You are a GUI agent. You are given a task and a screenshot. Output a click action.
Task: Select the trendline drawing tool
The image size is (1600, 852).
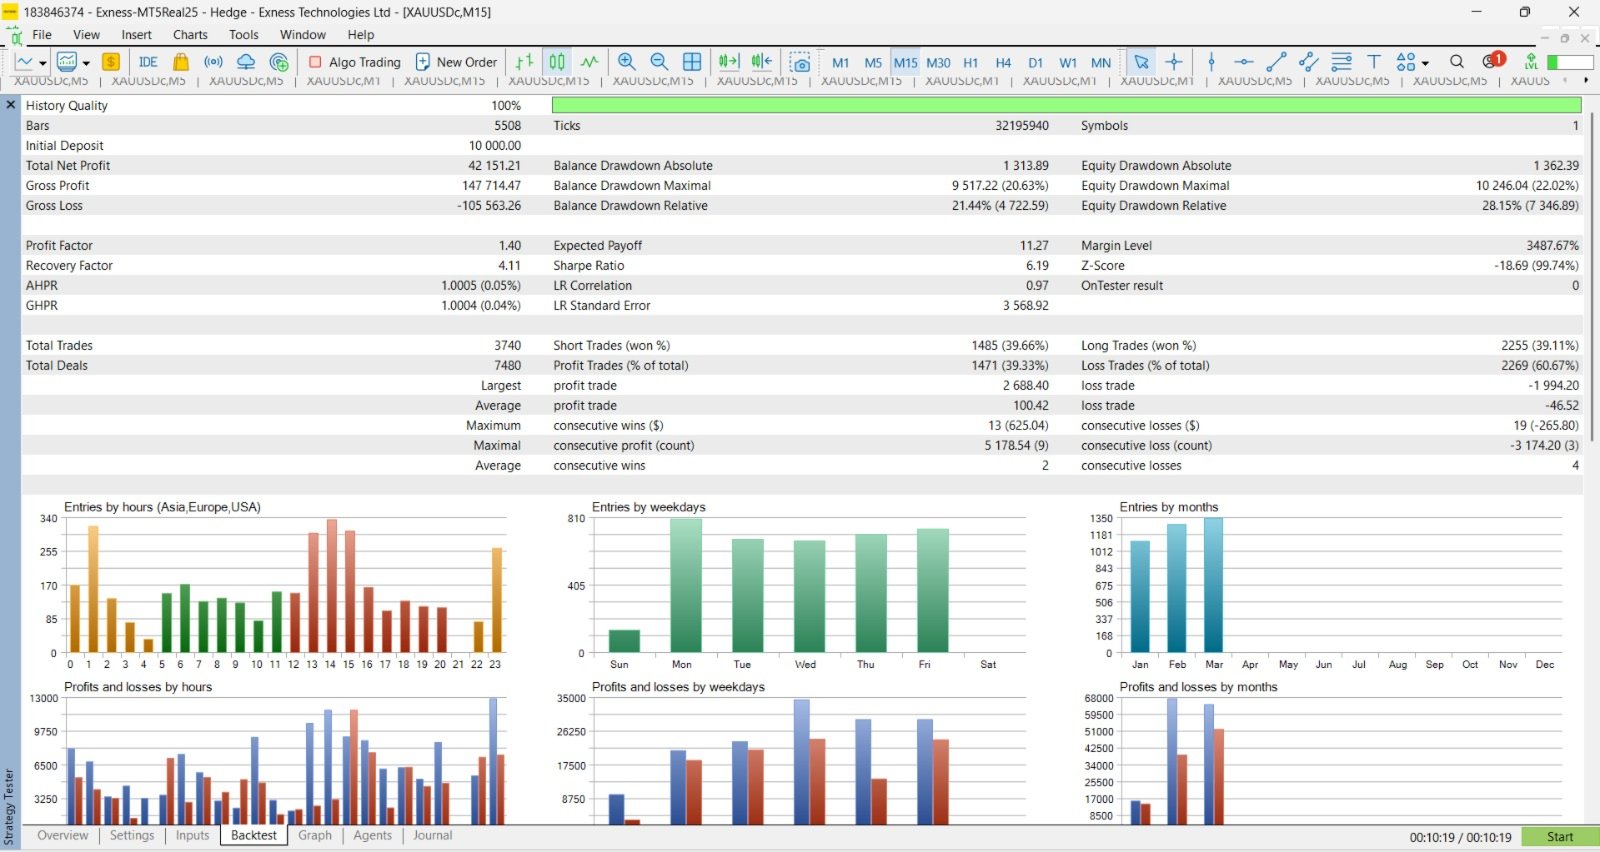pyautogui.click(x=1276, y=62)
